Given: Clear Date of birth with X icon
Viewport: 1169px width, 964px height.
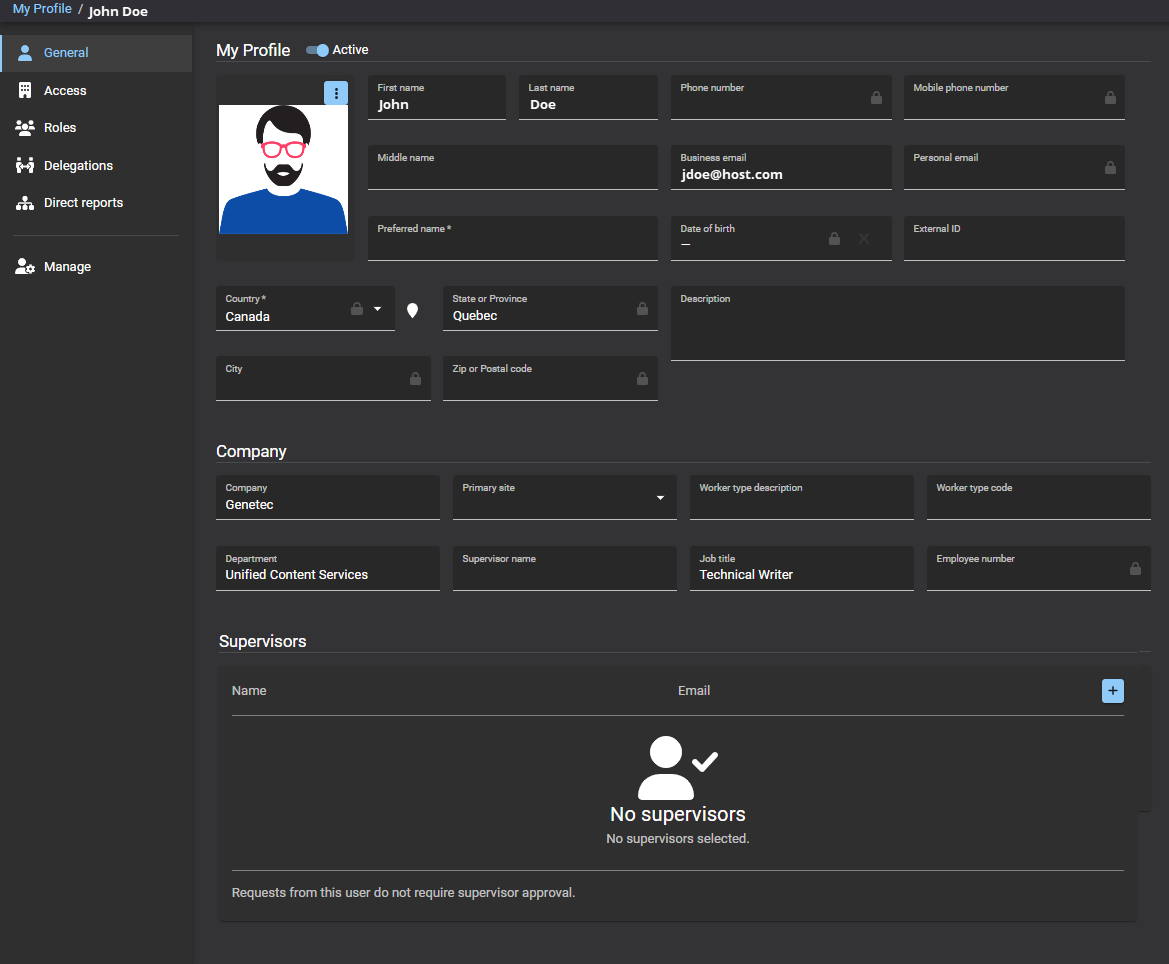Looking at the screenshot, I should (x=864, y=239).
